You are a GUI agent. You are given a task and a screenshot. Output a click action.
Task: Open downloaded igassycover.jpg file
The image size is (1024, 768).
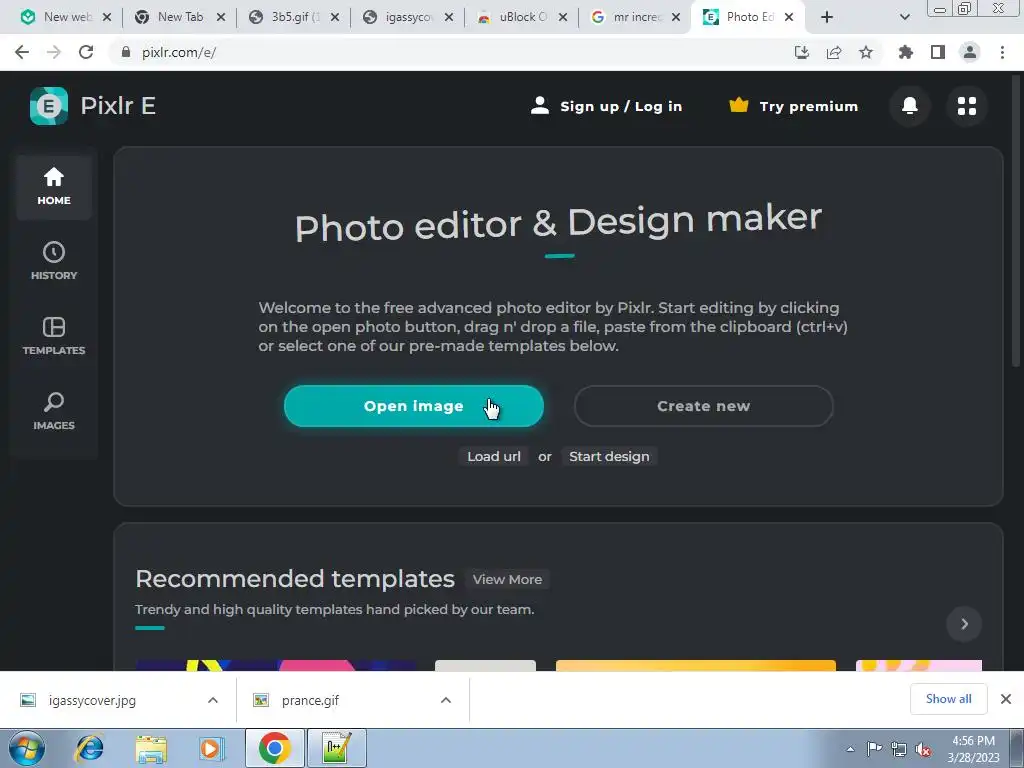click(x=92, y=700)
